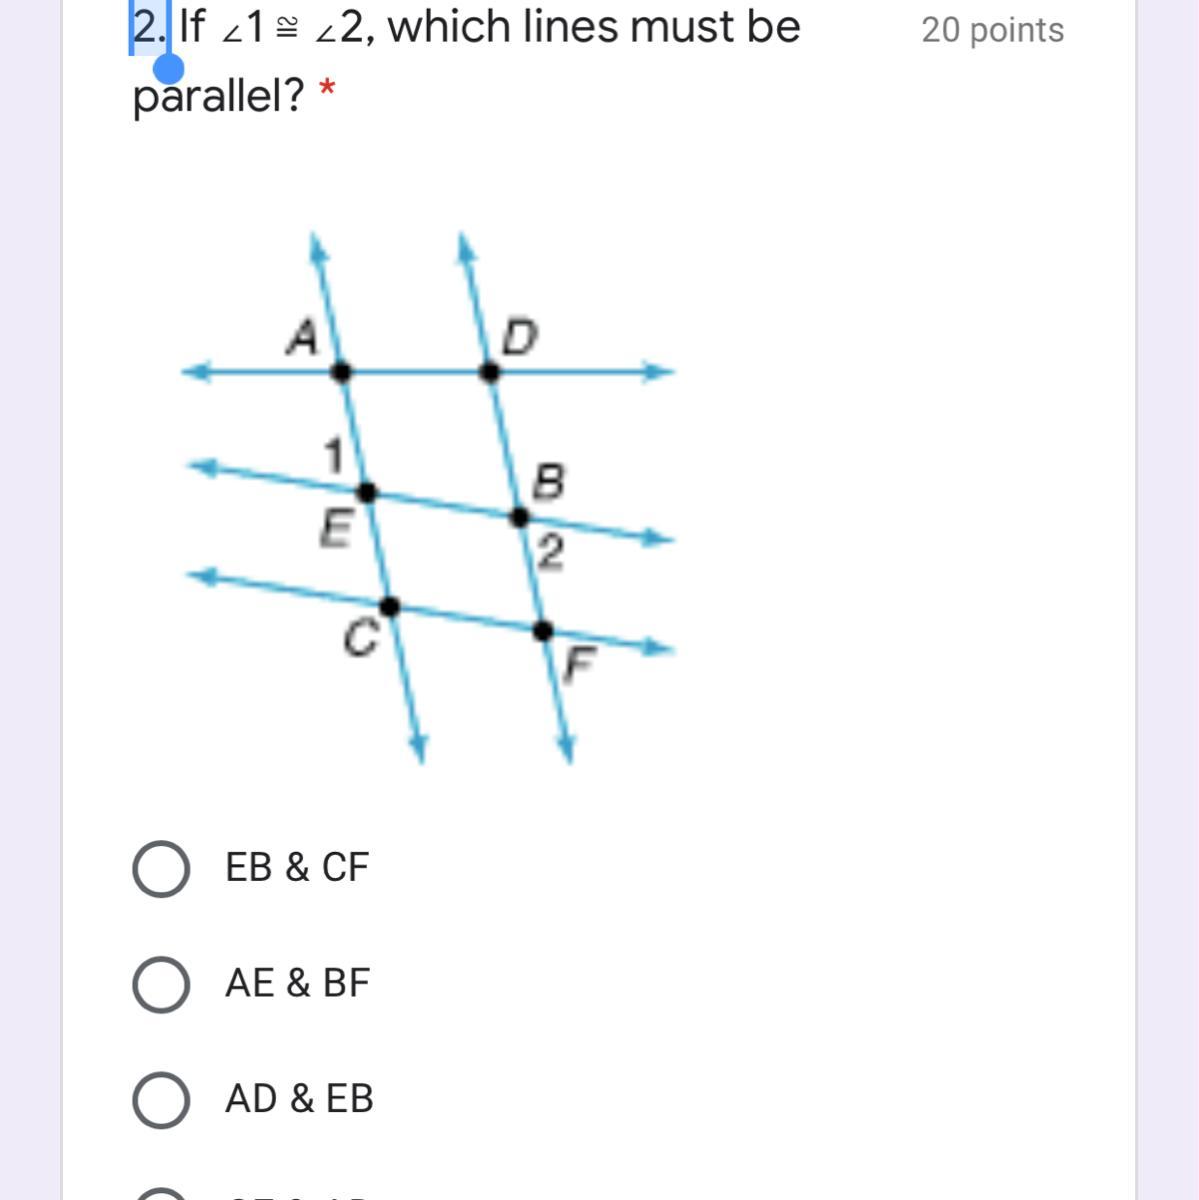
Task: Click the 20 points label
Action: coord(992,30)
